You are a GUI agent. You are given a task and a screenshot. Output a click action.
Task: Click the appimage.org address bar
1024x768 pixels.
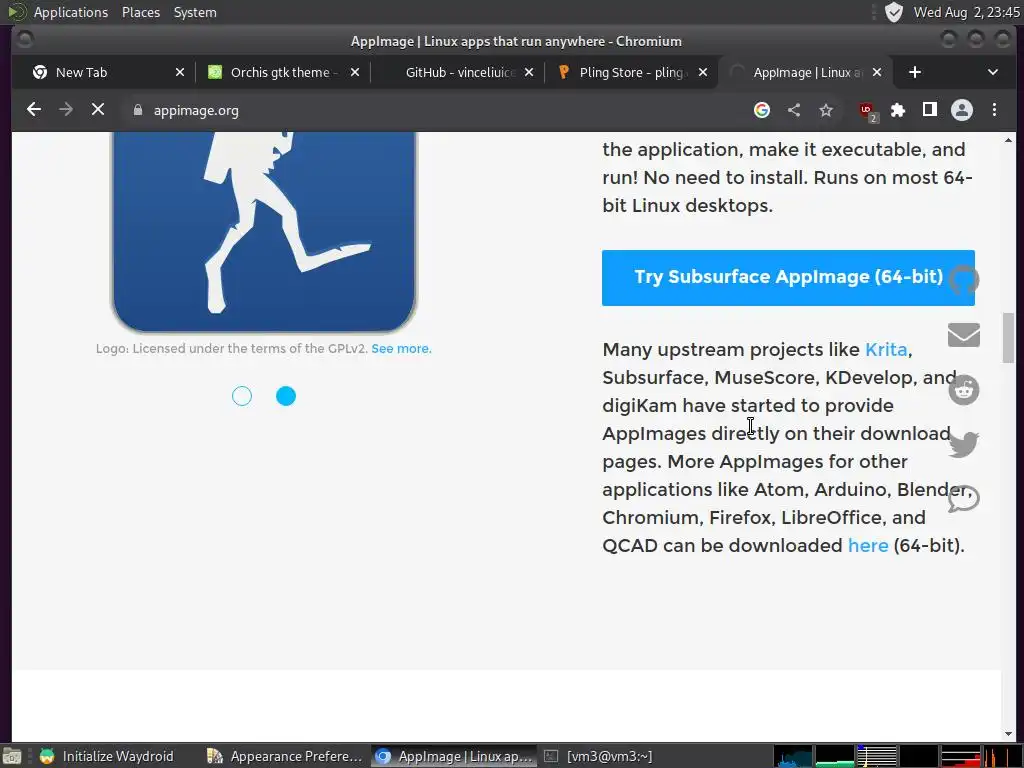431,110
